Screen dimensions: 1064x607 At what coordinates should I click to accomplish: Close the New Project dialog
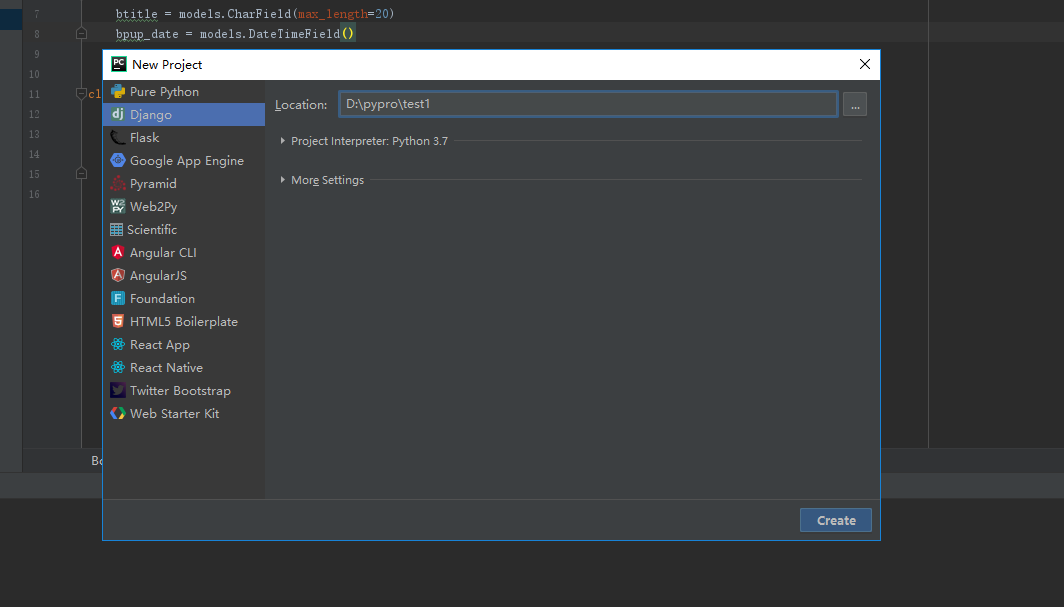[x=864, y=64]
